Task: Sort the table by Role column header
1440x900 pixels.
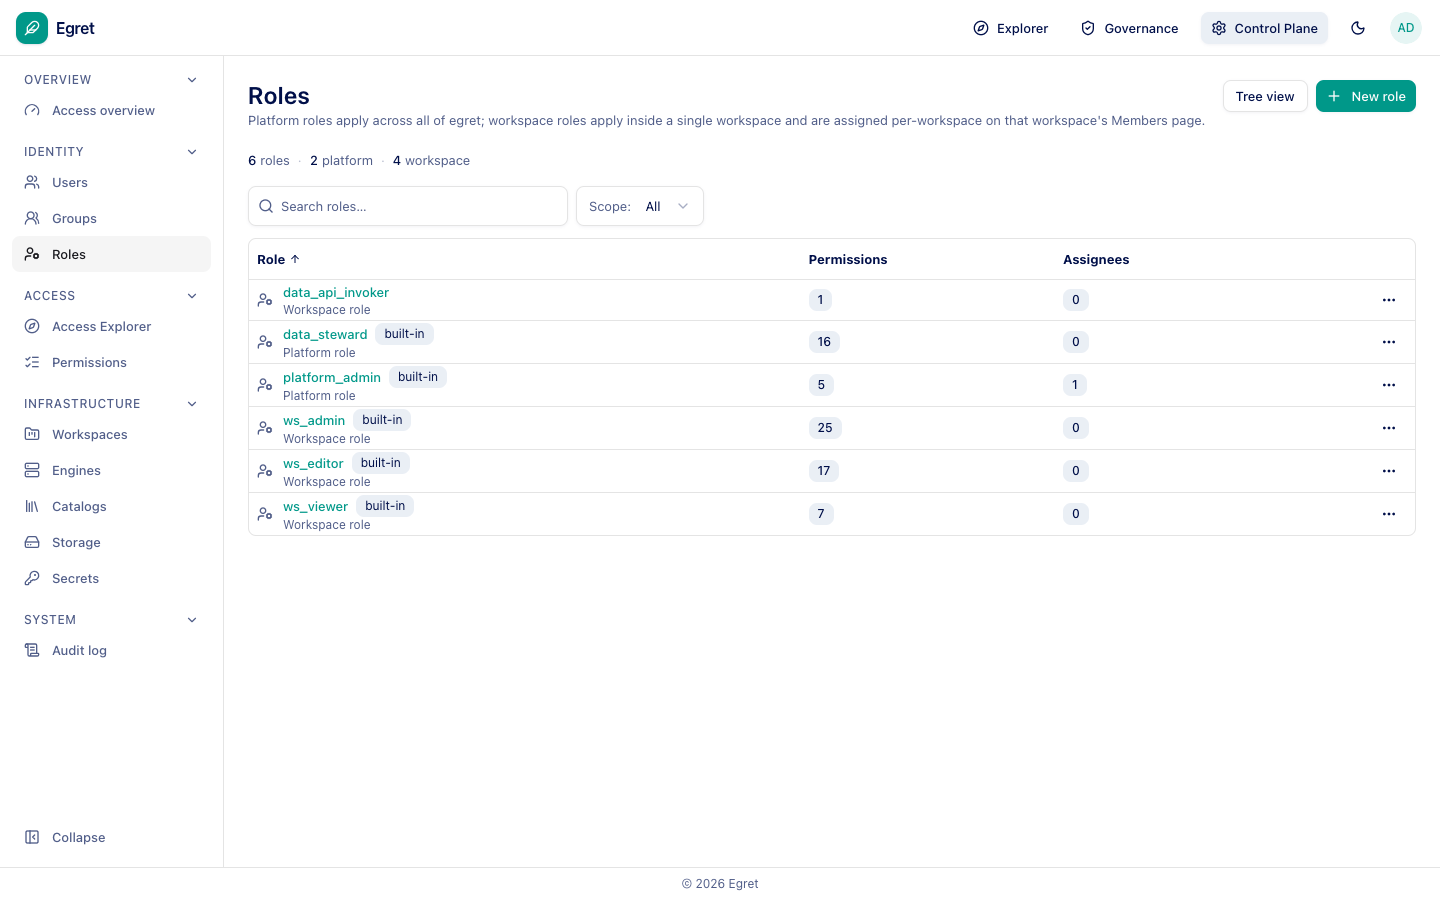Action: point(278,260)
